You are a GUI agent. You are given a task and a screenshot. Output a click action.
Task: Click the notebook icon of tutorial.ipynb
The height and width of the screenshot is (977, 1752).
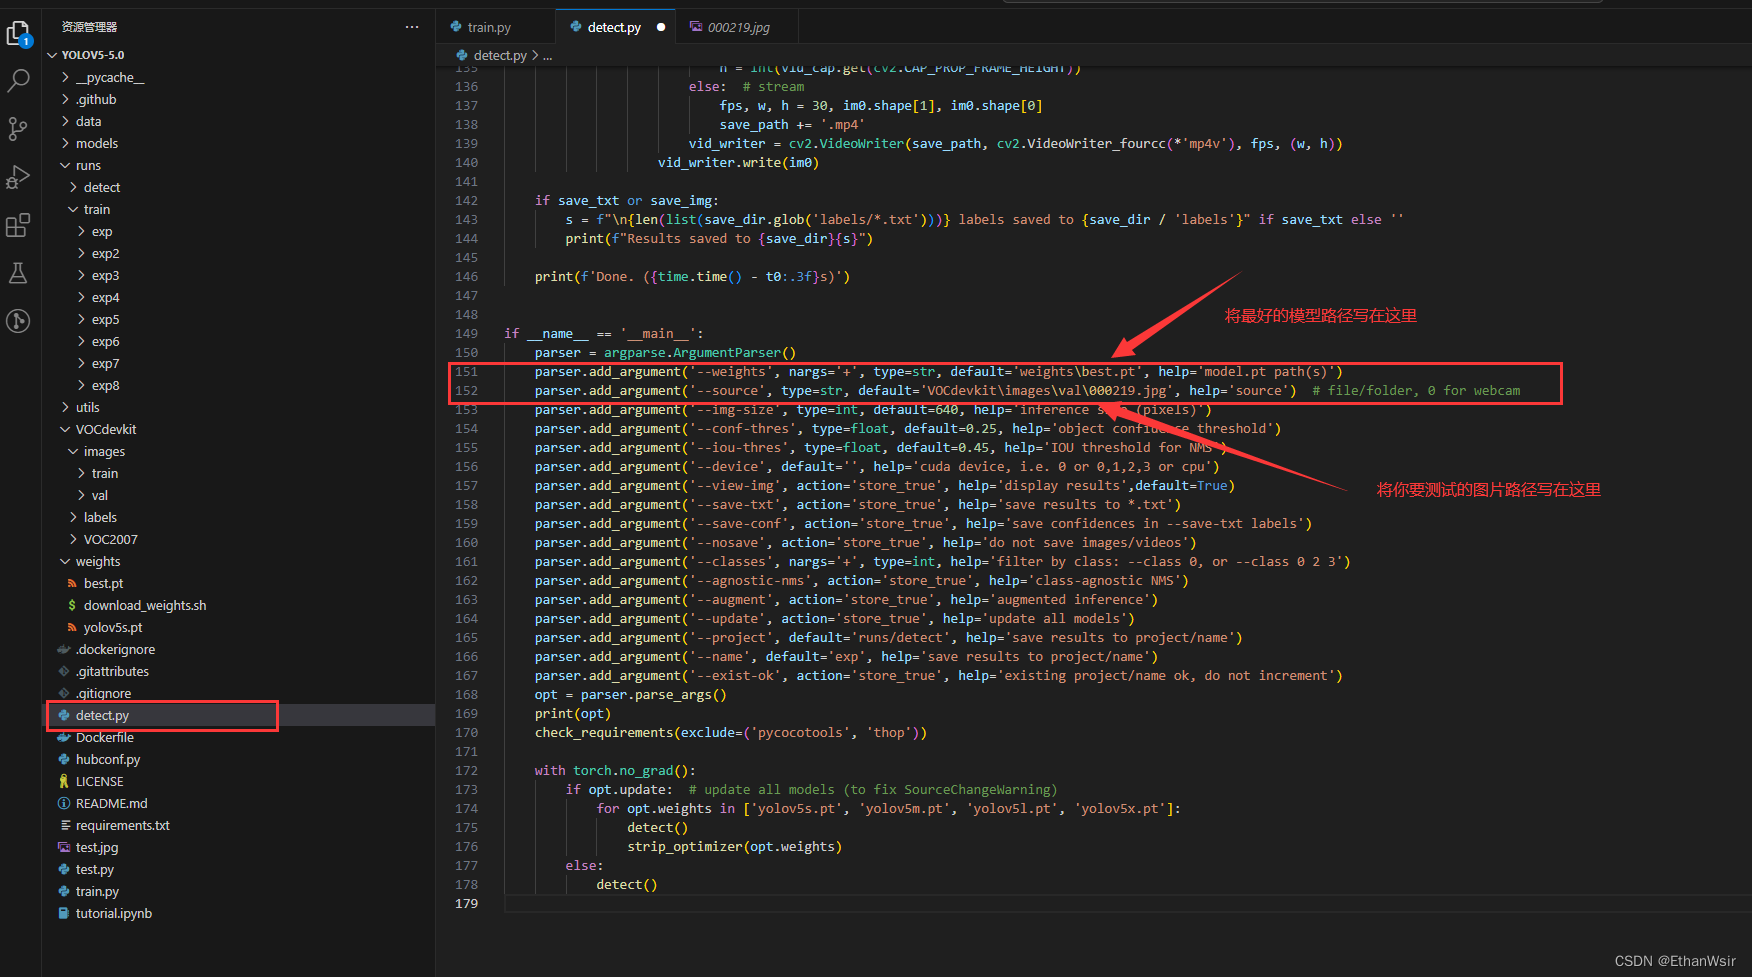tap(64, 913)
